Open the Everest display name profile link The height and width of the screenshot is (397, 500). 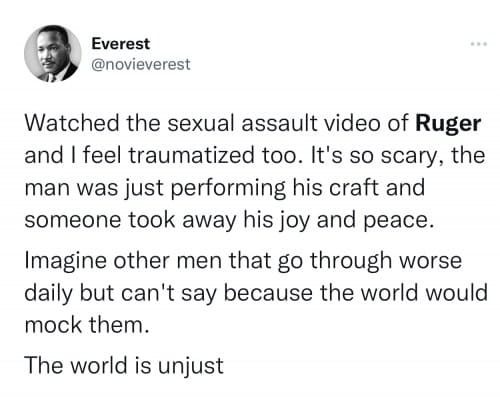click(121, 44)
